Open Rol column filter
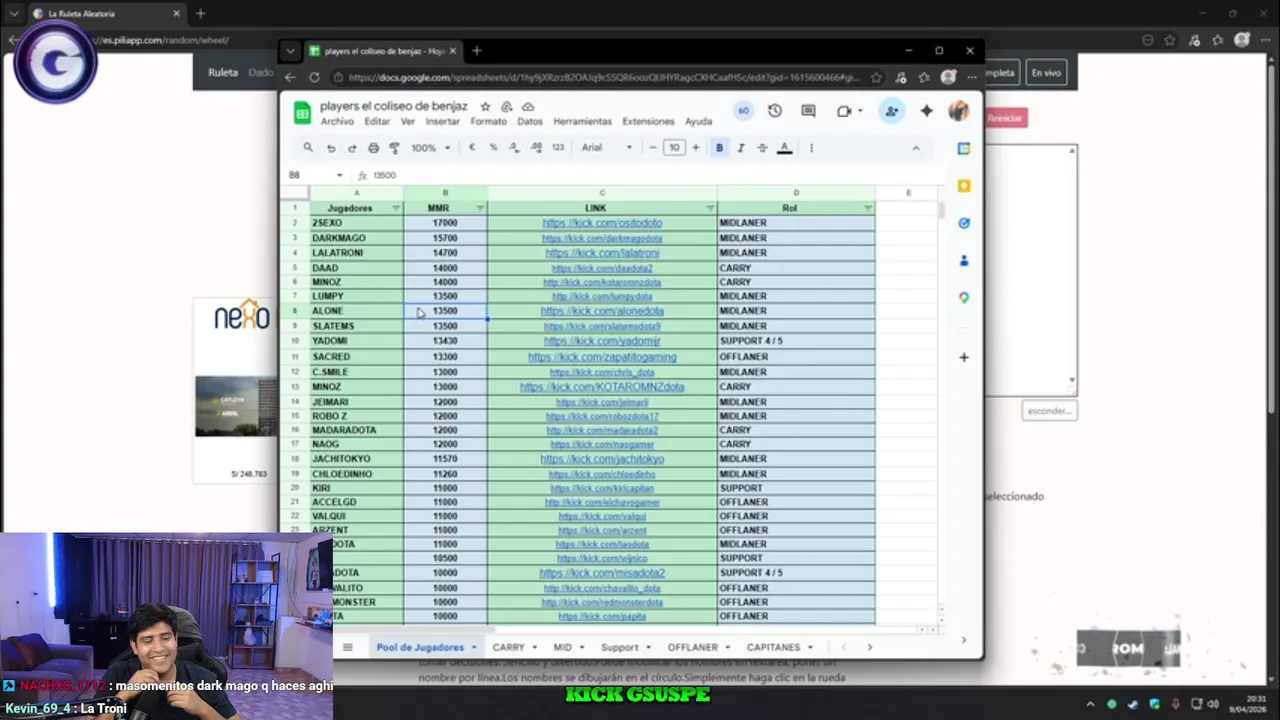 point(868,208)
